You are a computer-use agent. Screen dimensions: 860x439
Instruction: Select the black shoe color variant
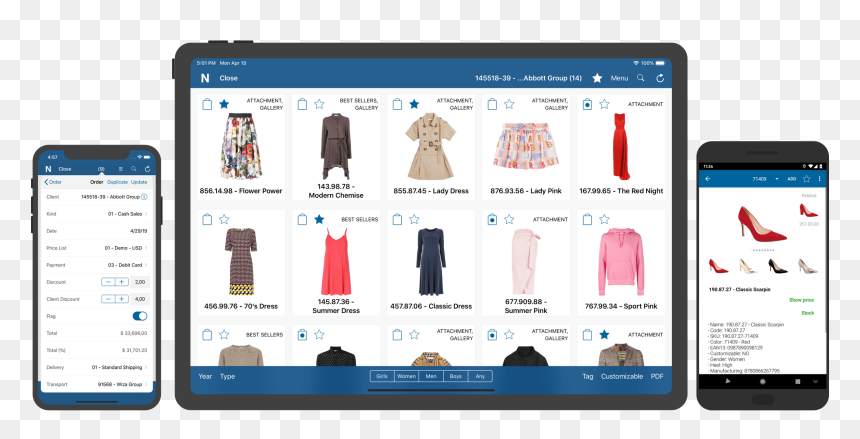point(777,266)
